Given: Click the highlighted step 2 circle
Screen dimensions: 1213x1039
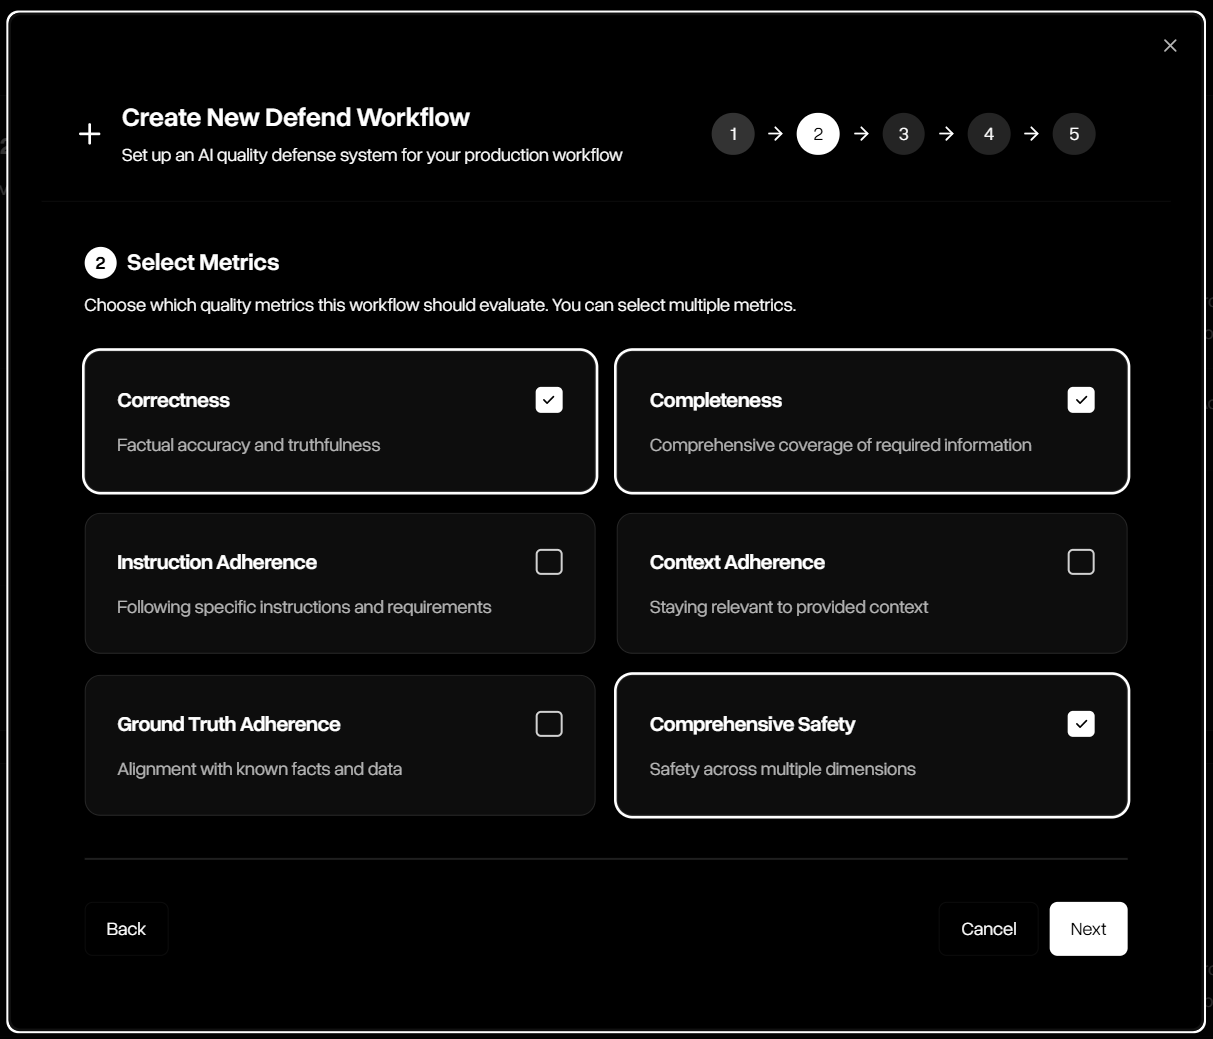Looking at the screenshot, I should pyautogui.click(x=818, y=133).
